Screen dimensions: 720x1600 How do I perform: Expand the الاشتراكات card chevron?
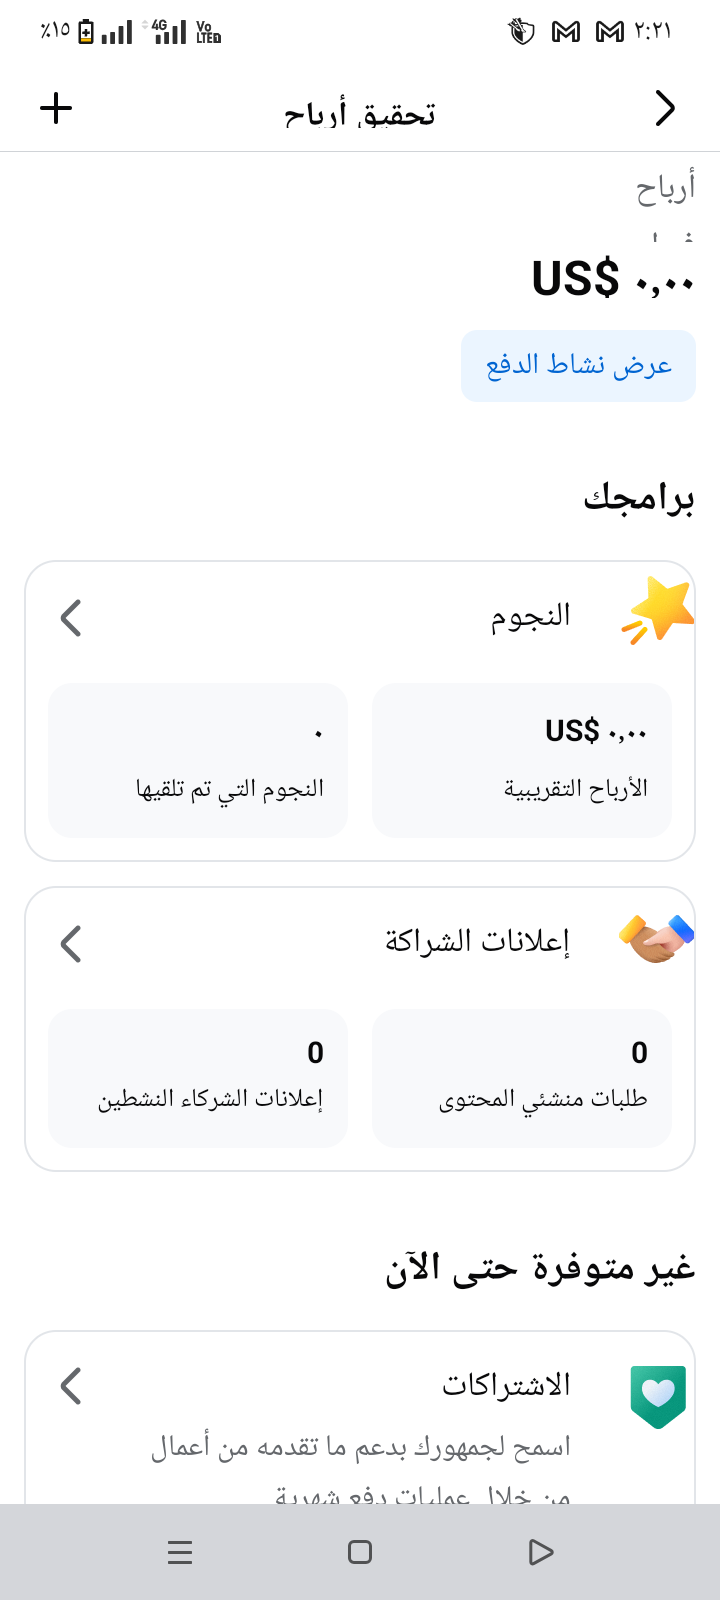(x=71, y=1386)
